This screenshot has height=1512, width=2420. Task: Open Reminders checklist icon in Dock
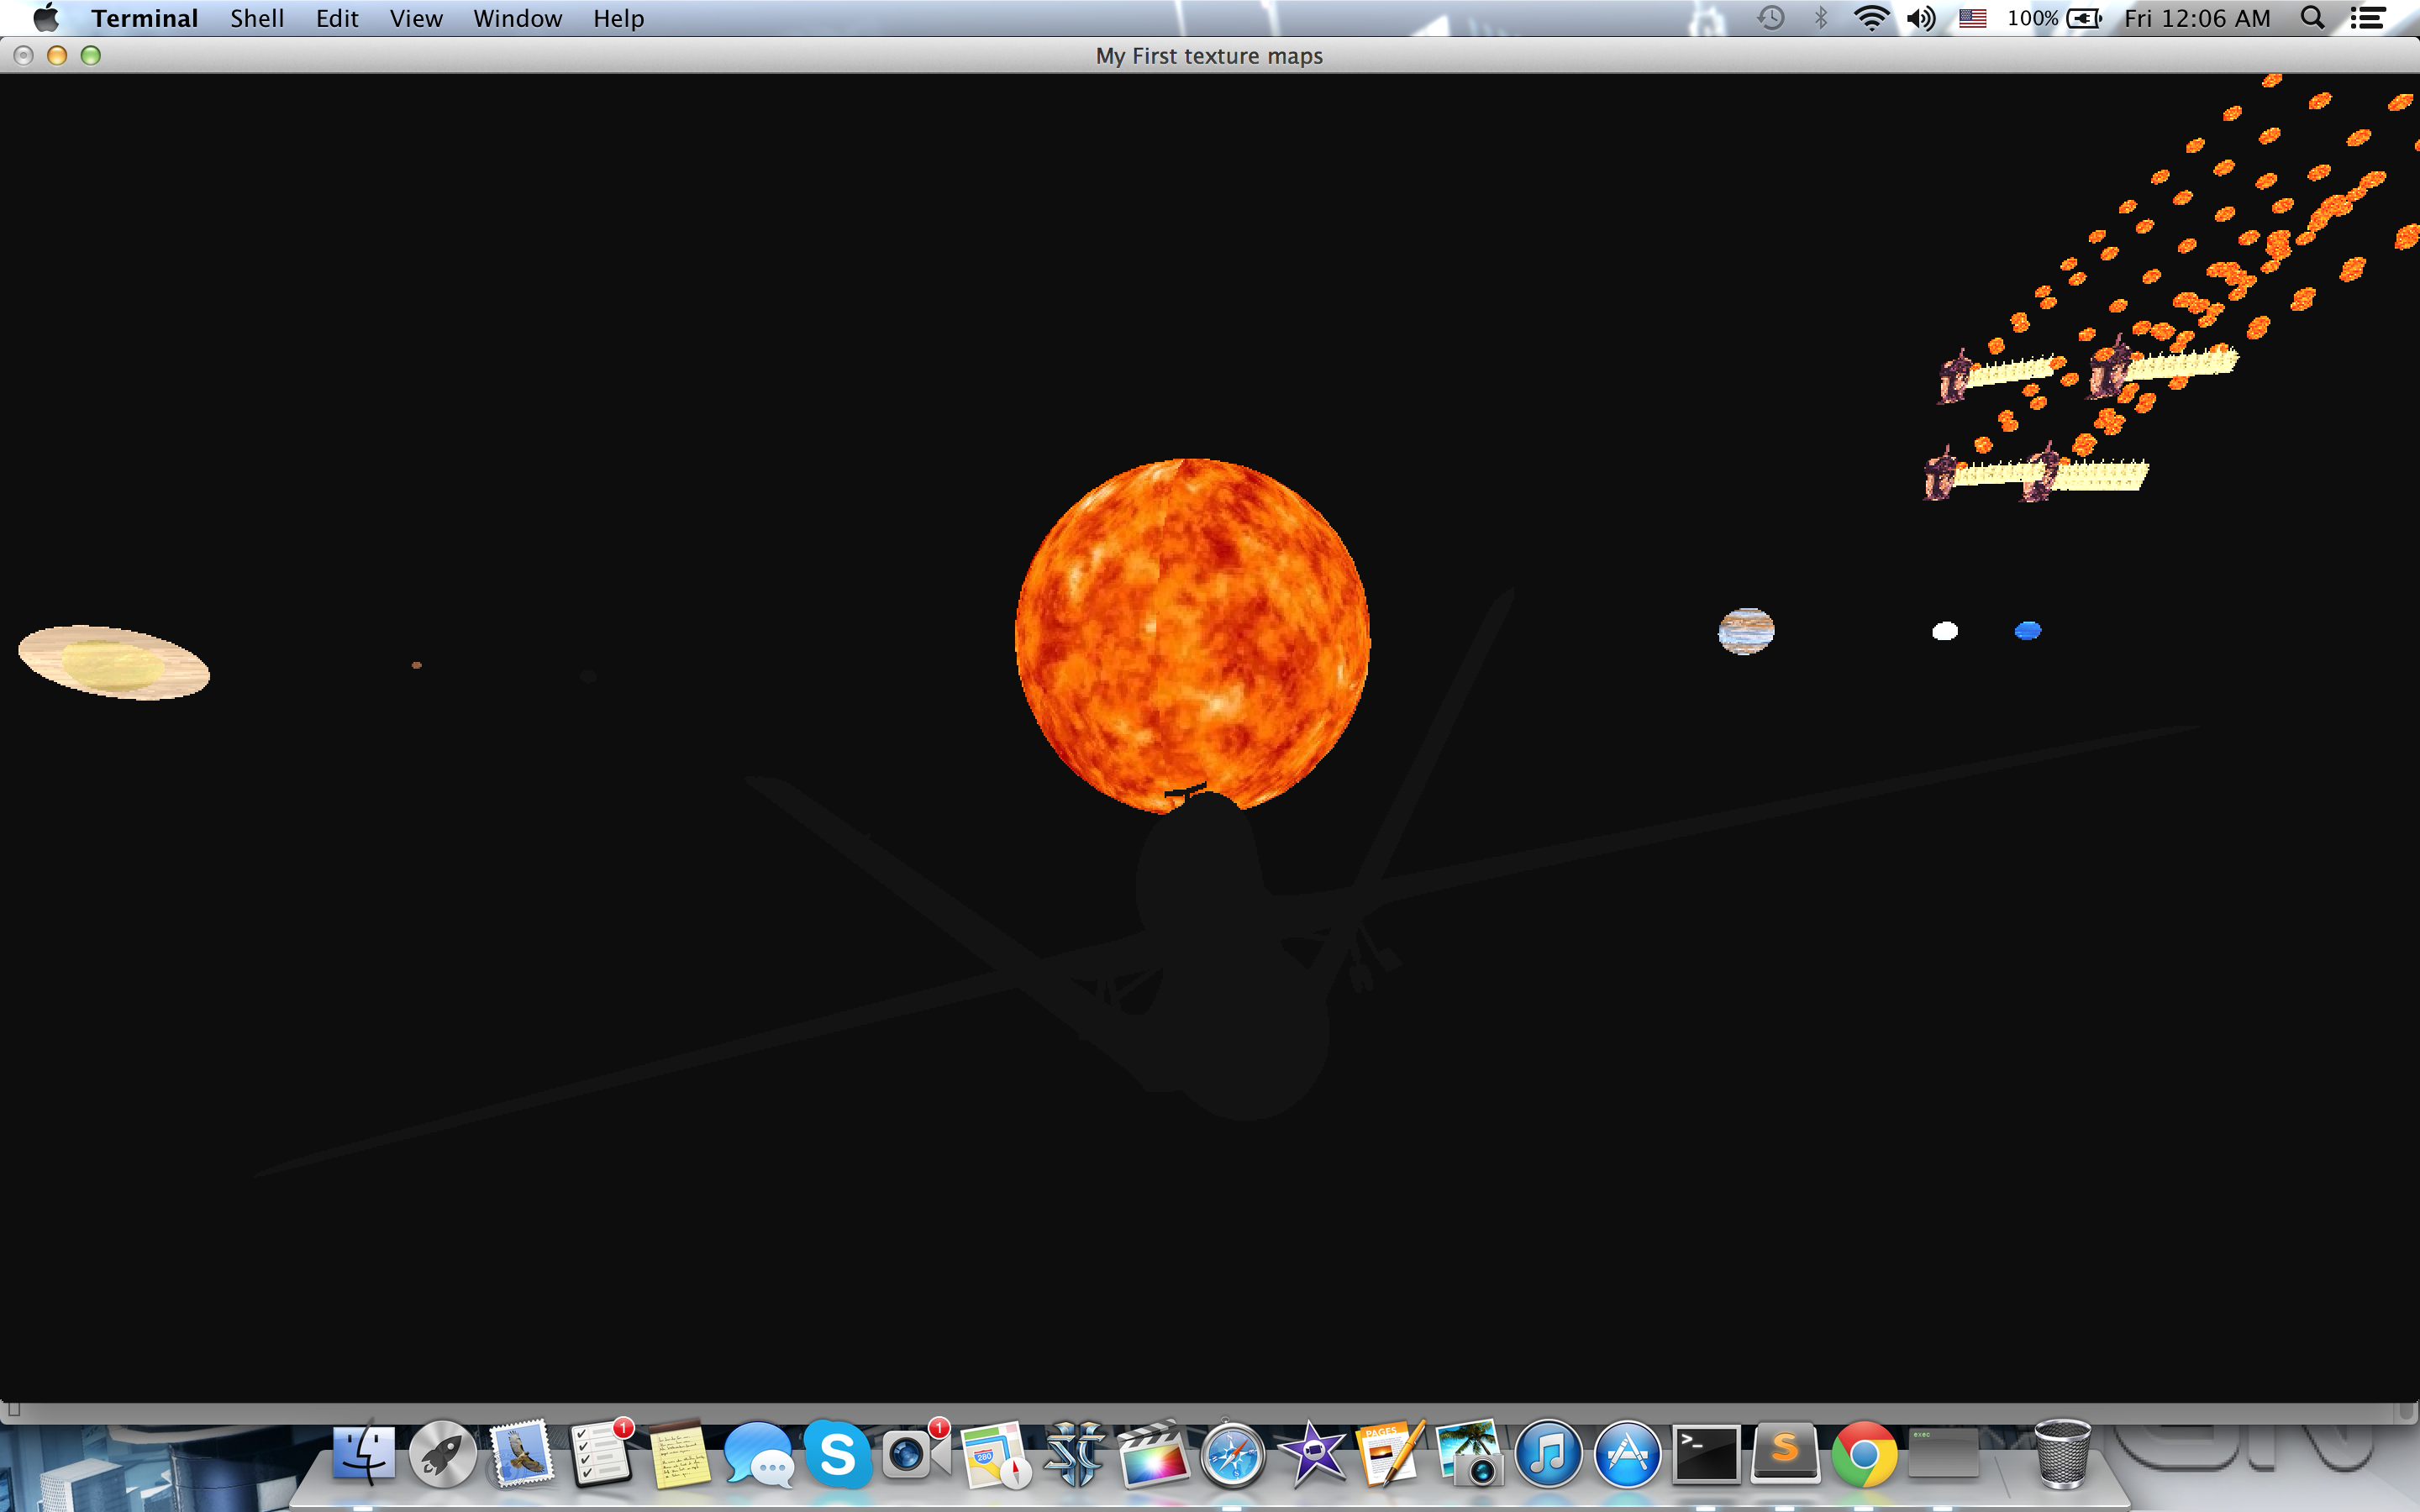[601, 1453]
